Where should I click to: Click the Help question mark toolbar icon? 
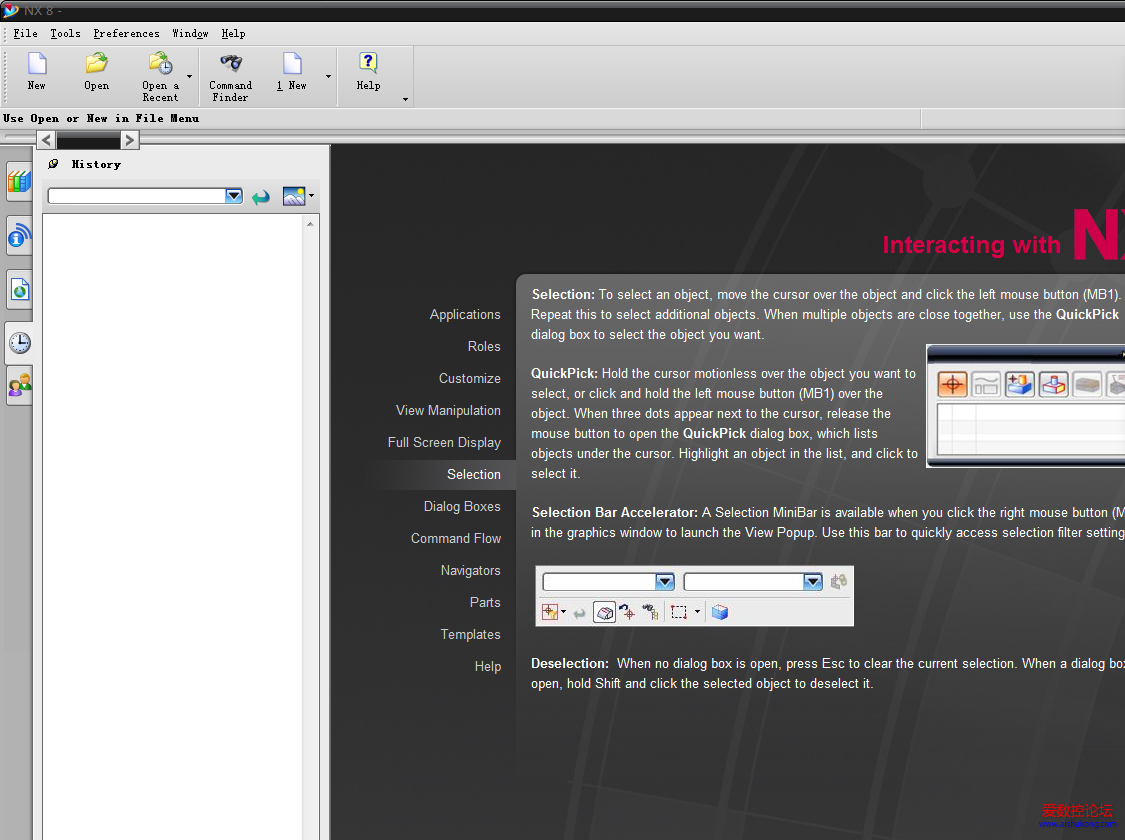(x=368, y=63)
